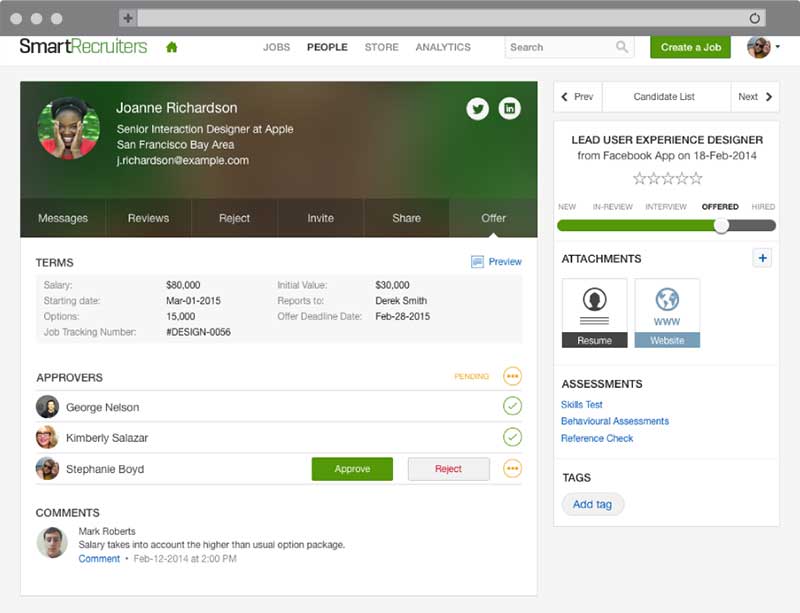The height and width of the screenshot is (613, 800).
Task: Open the Candidate List
Action: pyautogui.click(x=664, y=96)
